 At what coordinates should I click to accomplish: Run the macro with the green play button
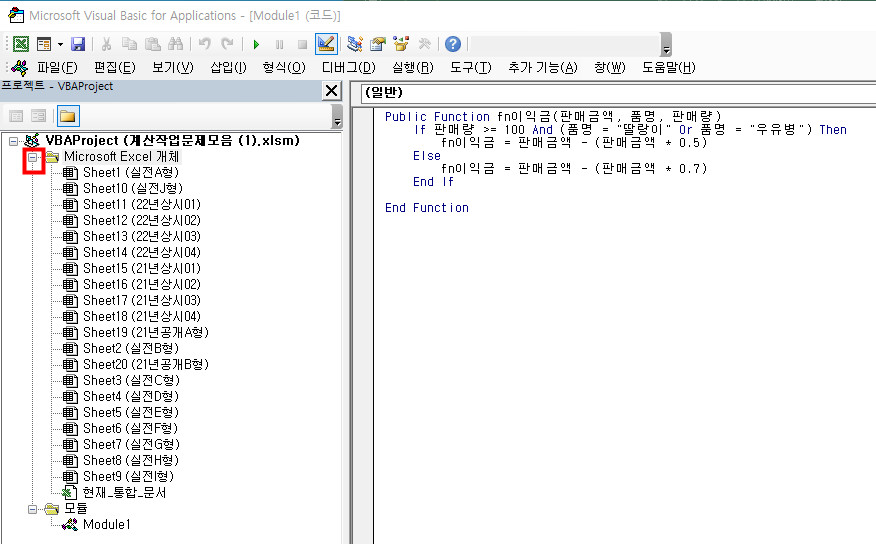[256, 44]
